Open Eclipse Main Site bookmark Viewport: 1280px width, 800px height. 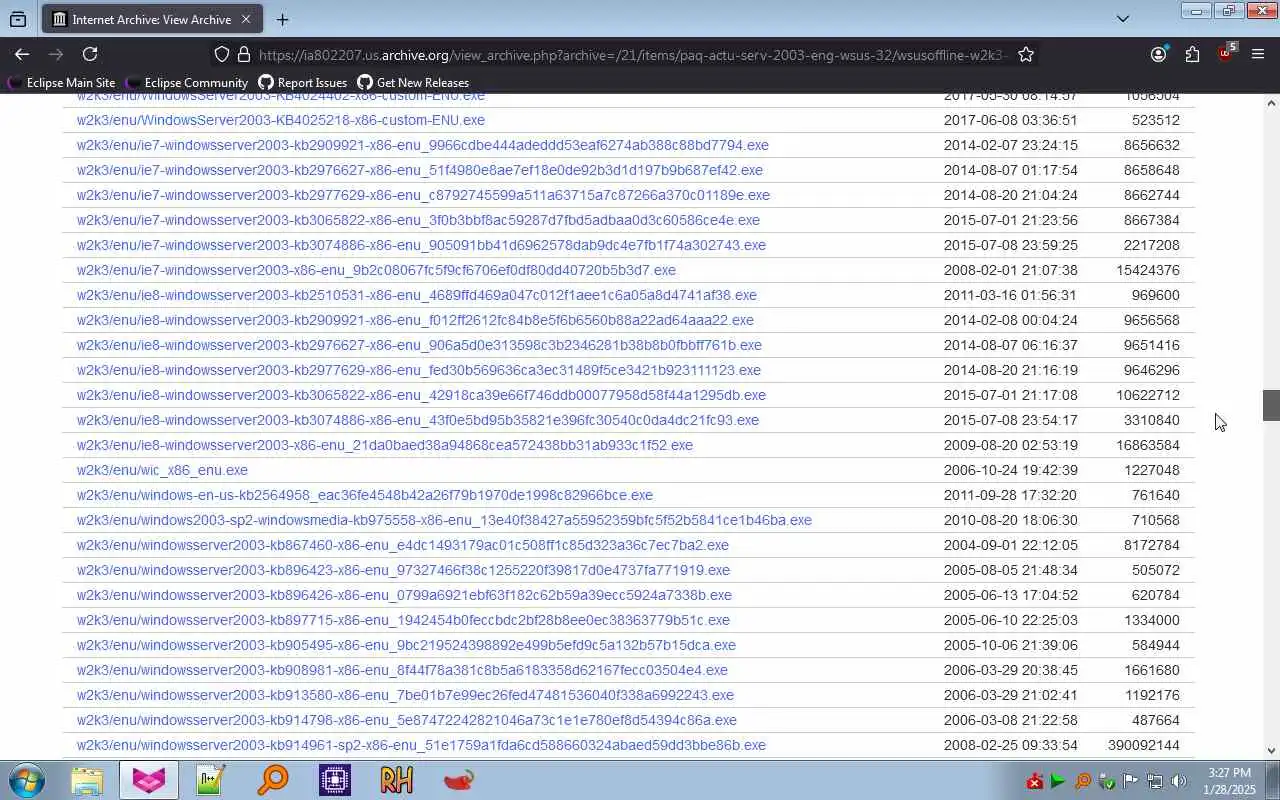[x=61, y=82]
